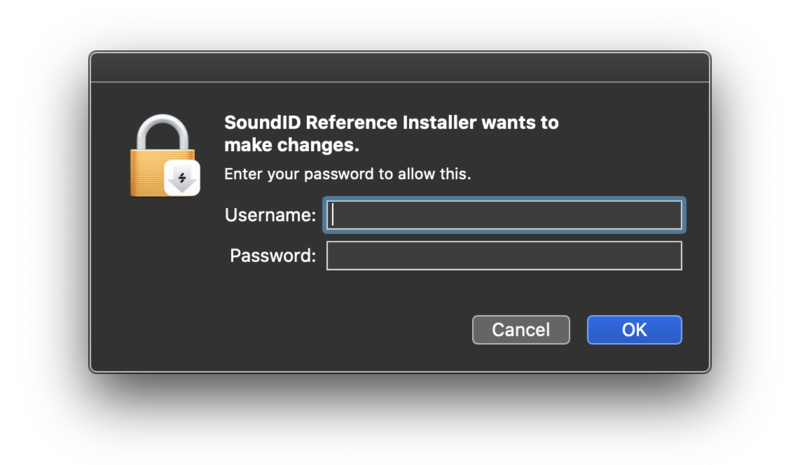Place cursor at the Password field's right end
800x465 pixels.
pyautogui.click(x=675, y=256)
